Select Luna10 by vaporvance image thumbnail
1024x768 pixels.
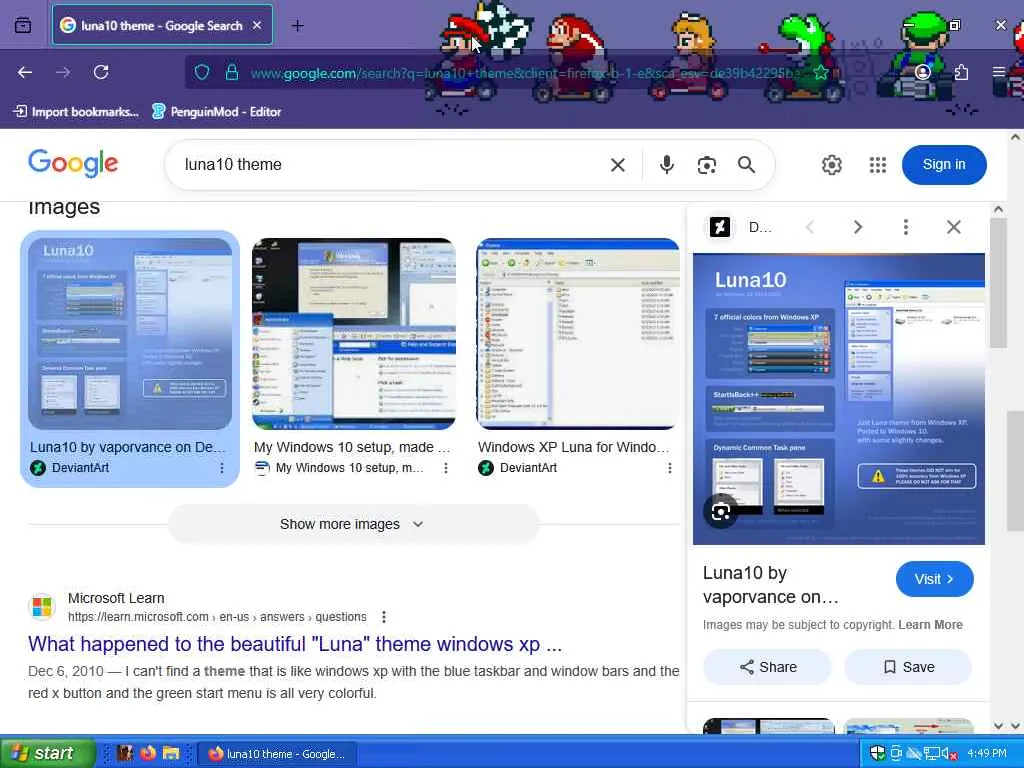(x=130, y=334)
